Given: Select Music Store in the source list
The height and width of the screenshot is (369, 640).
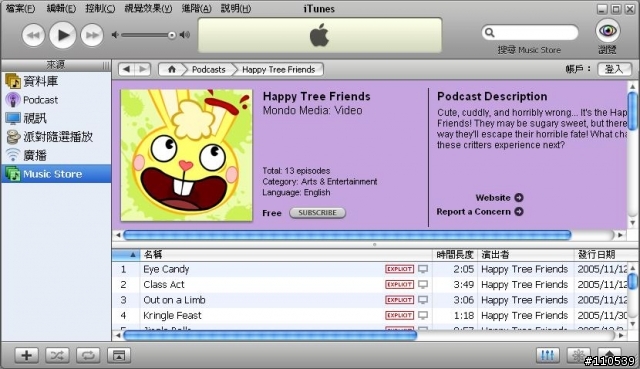Looking at the screenshot, I should point(56,174).
